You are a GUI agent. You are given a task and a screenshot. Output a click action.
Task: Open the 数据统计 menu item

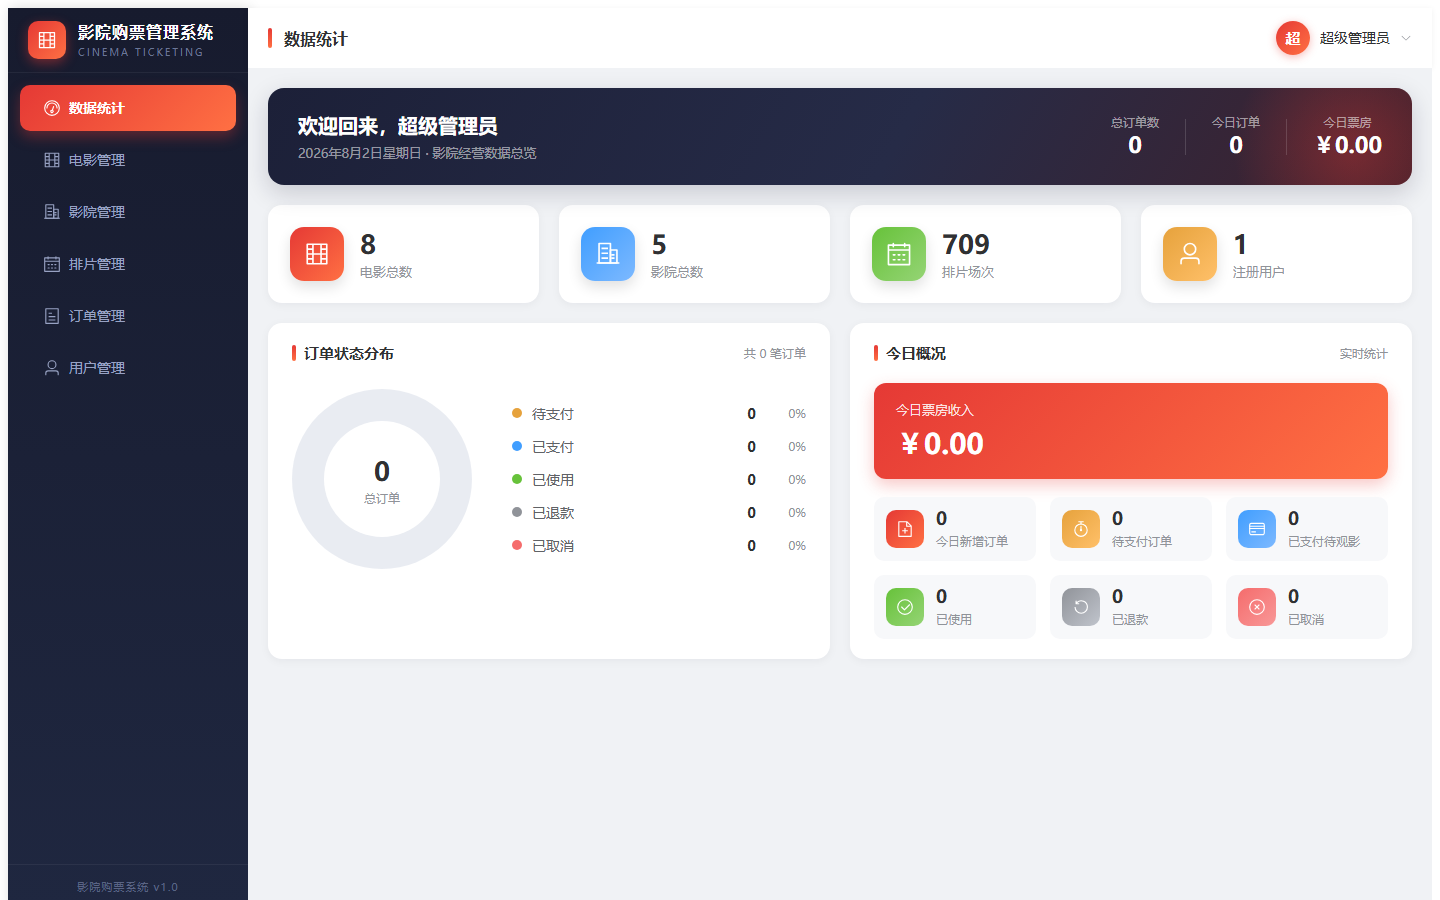128,108
